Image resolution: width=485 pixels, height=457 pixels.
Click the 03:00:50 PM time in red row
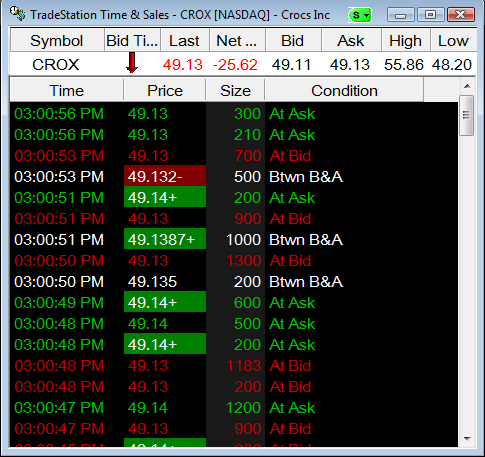pyautogui.click(x=59, y=261)
